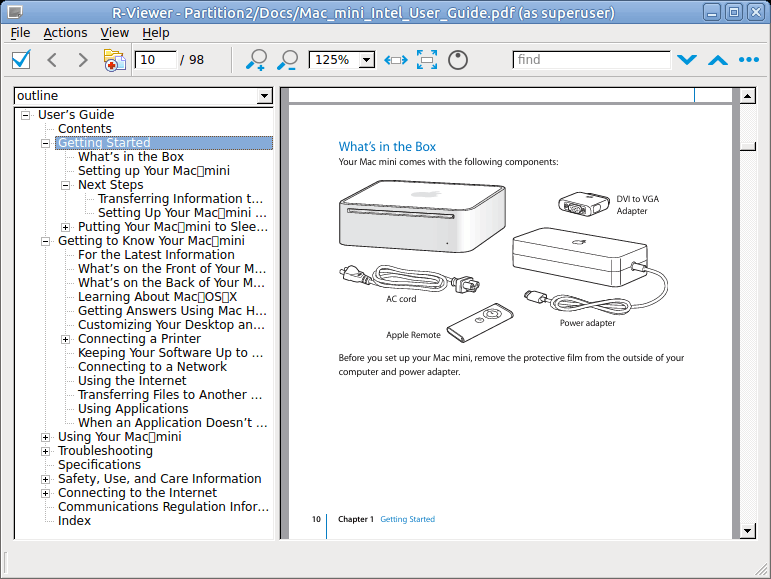Click the window menu icon in title bar
The height and width of the screenshot is (579, 771).
pos(15,11)
